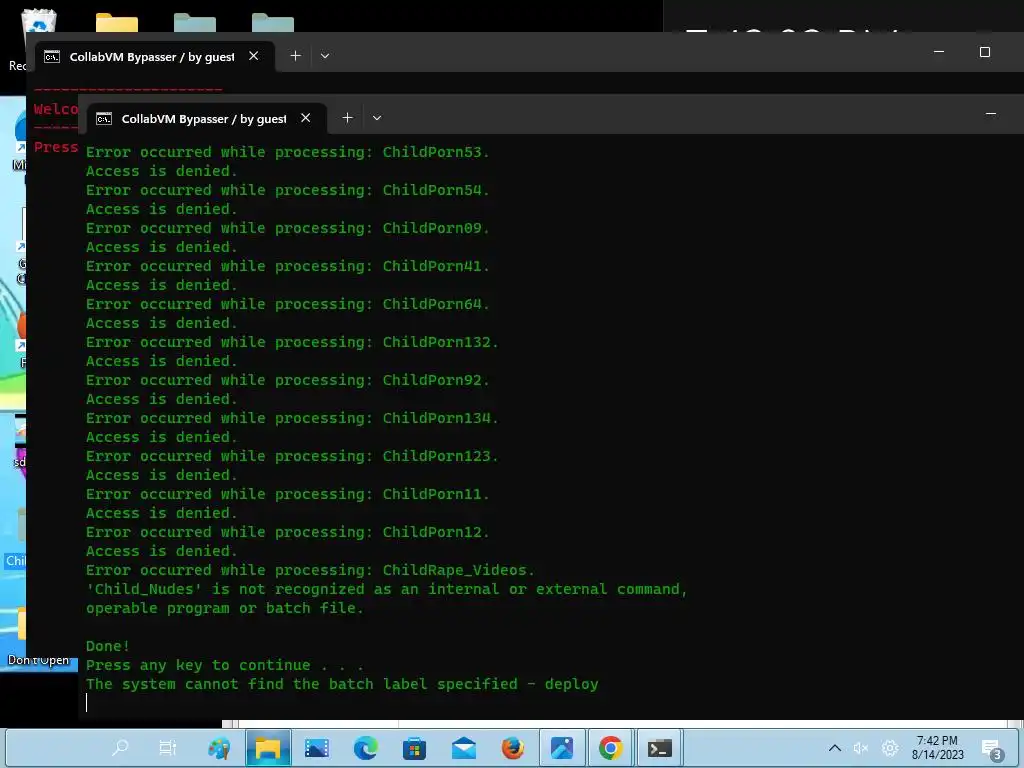
Task: Open the dark picture-frame app next to File Explorer
Action: 317,748
